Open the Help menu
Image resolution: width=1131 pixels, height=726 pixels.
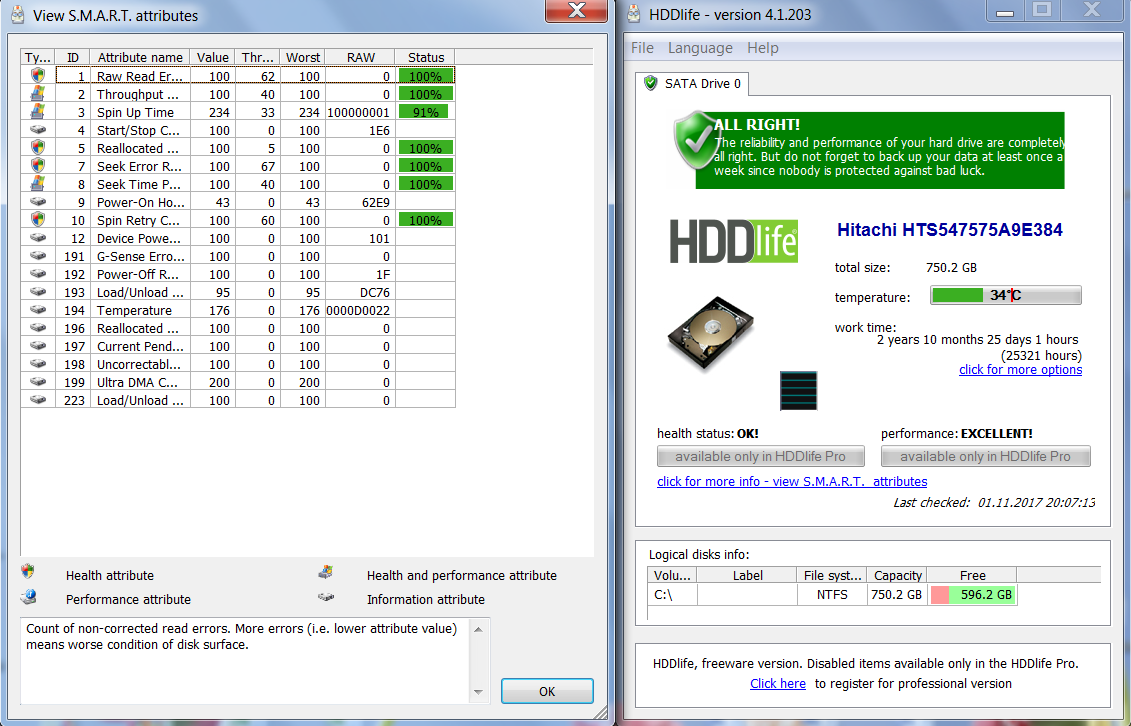(762, 48)
